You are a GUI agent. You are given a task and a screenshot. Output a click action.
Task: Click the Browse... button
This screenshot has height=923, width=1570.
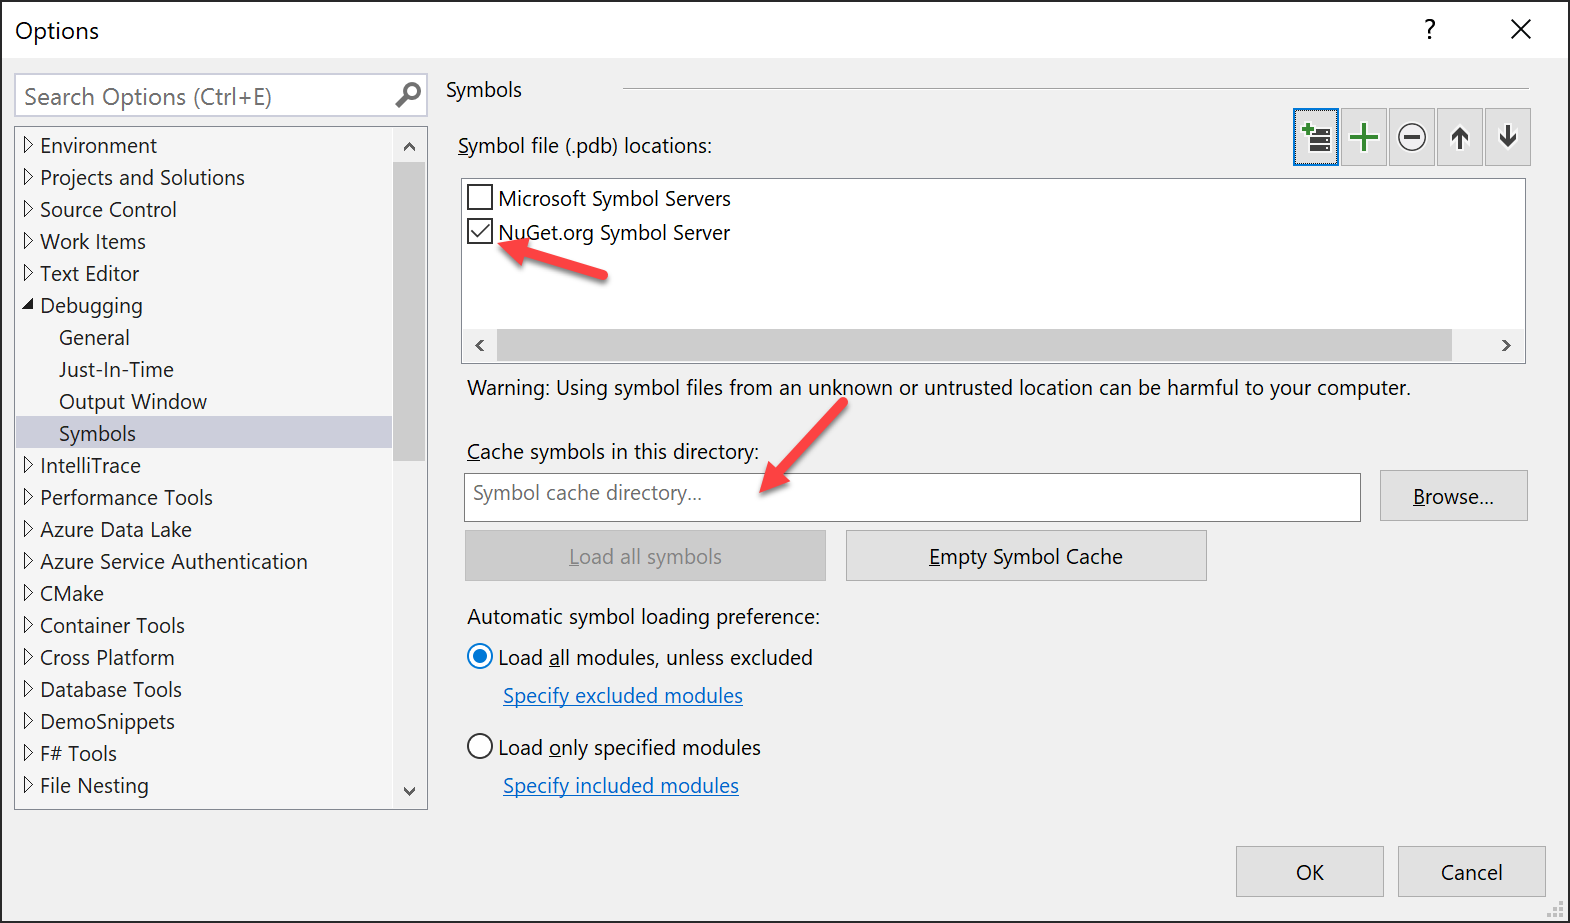1453,496
